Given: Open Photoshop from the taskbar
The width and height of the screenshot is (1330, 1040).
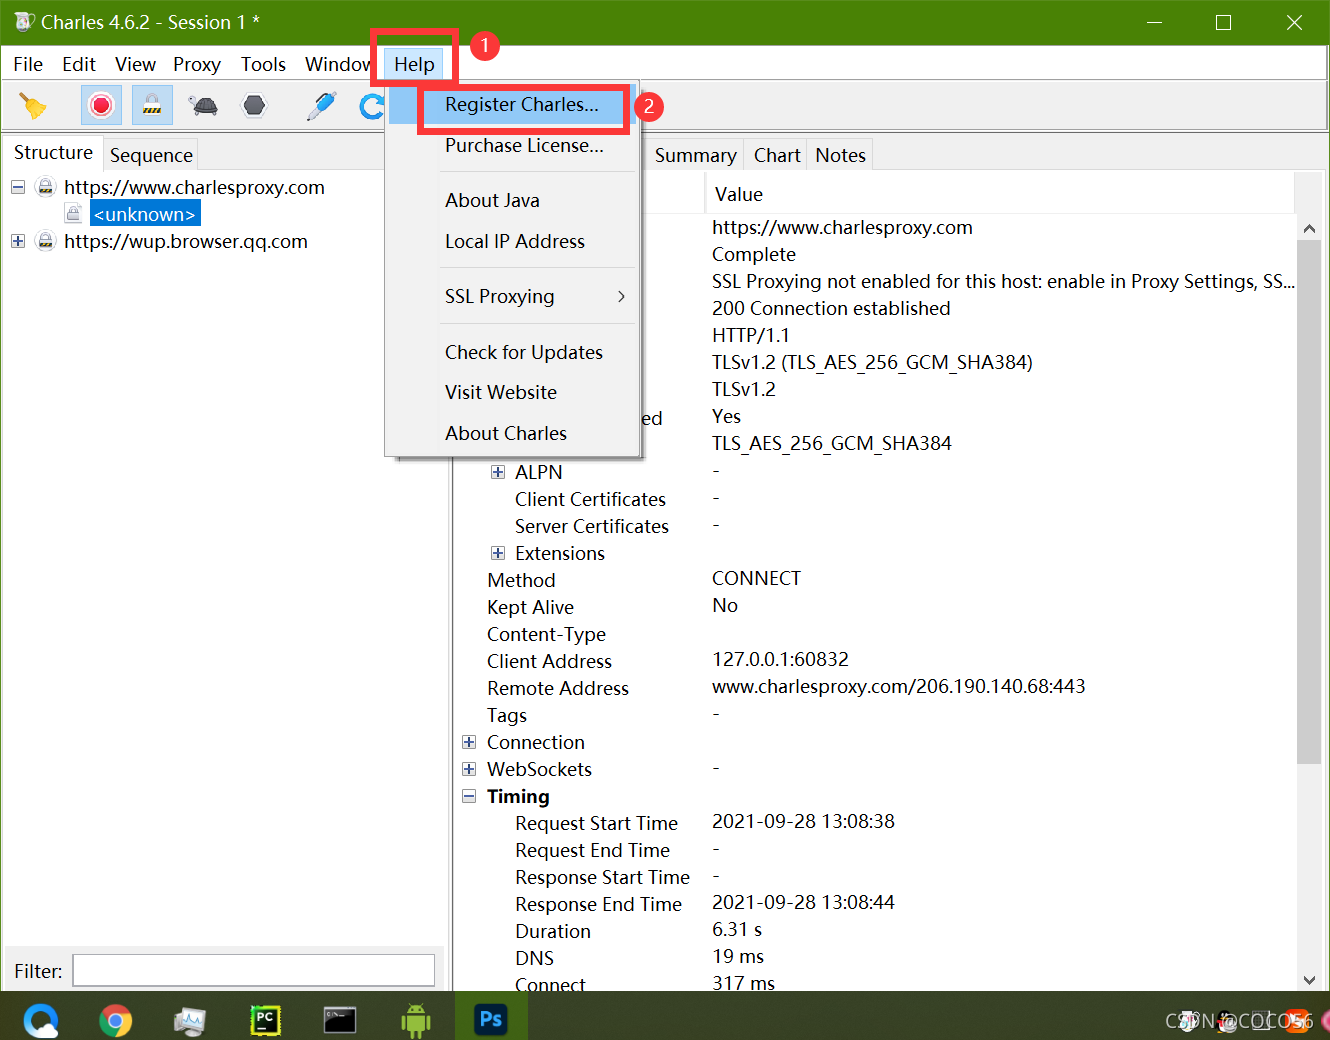Looking at the screenshot, I should tap(490, 1018).
